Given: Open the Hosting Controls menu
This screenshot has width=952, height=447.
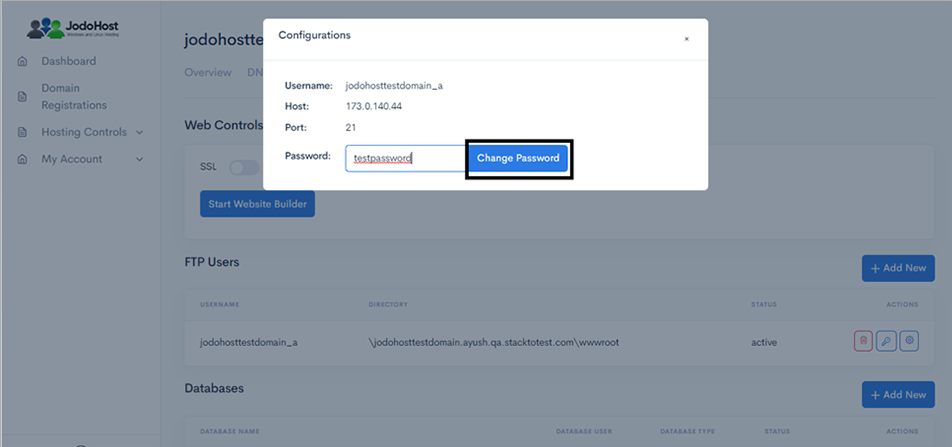Looking at the screenshot, I should (84, 132).
